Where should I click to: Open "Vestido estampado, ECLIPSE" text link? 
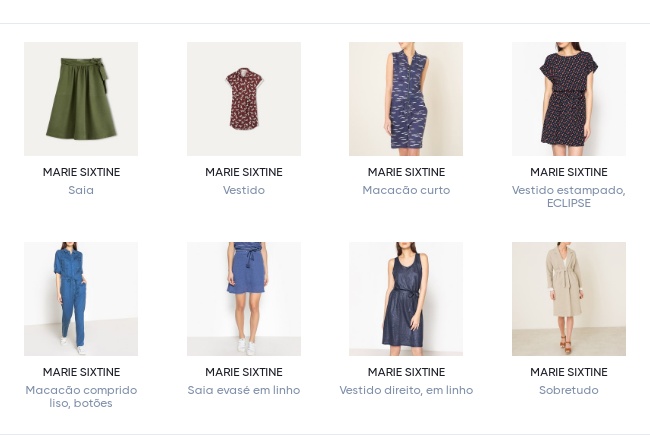[x=569, y=196]
